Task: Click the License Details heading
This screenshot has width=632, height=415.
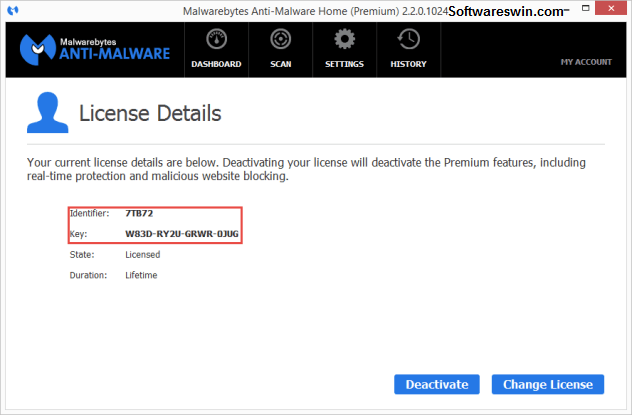Action: point(150,113)
